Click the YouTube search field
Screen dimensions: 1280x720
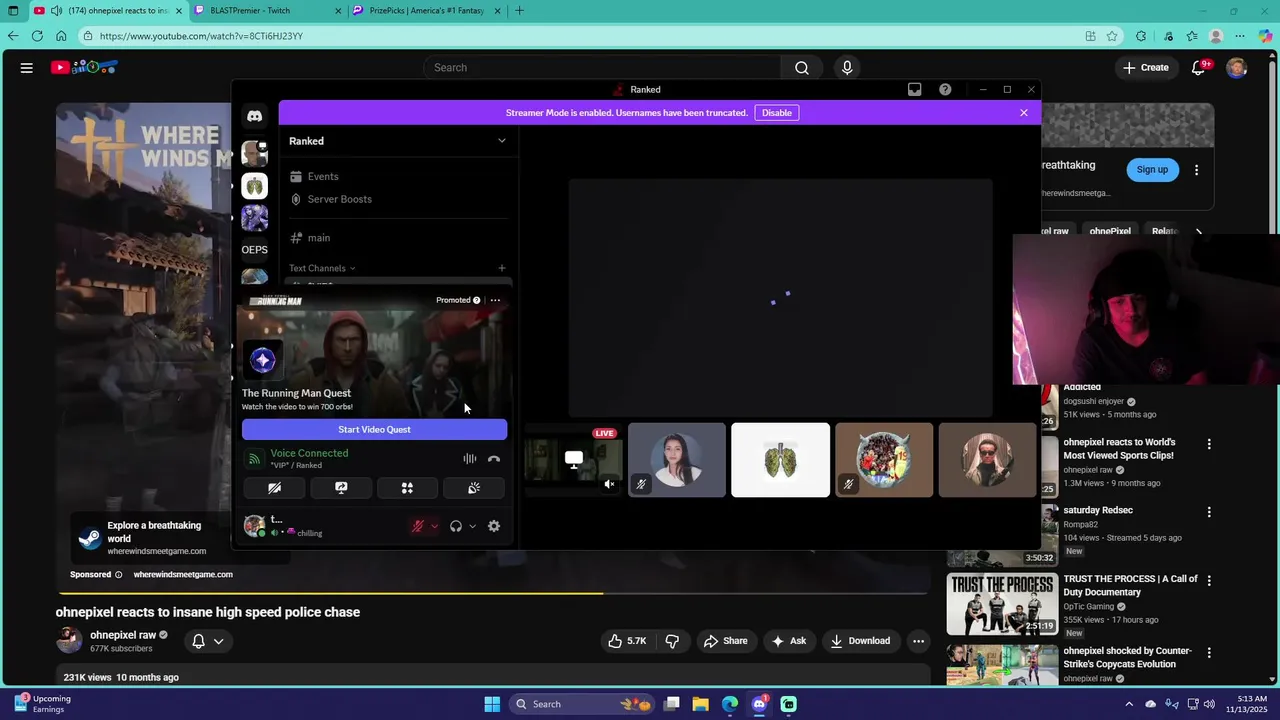(603, 68)
